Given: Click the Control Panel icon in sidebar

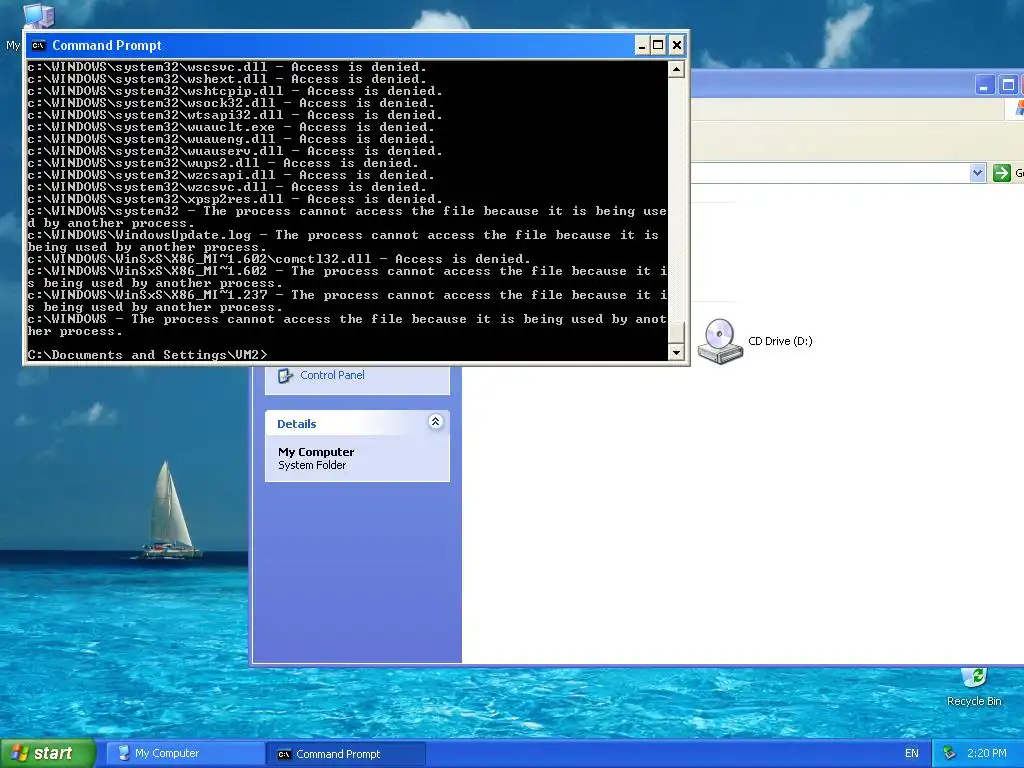Looking at the screenshot, I should [285, 376].
